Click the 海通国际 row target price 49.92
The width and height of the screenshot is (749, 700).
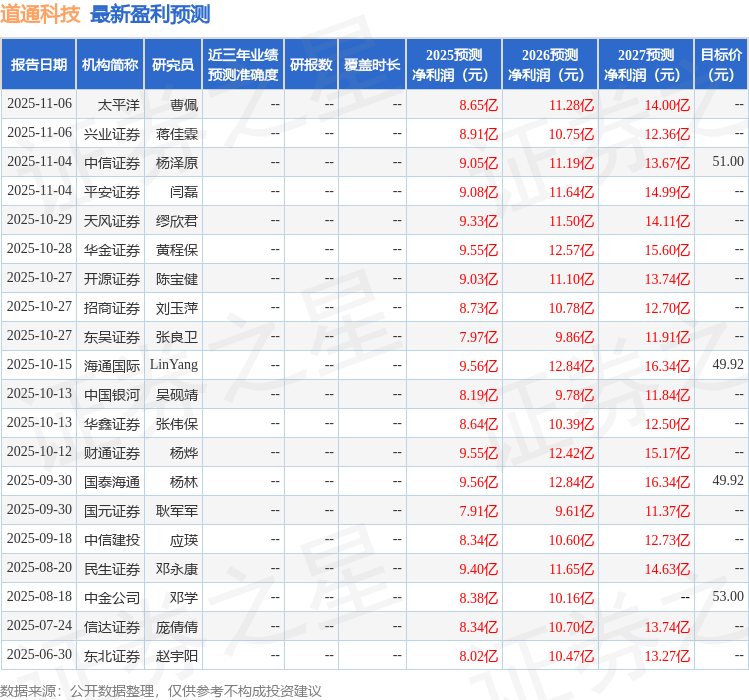click(x=728, y=365)
